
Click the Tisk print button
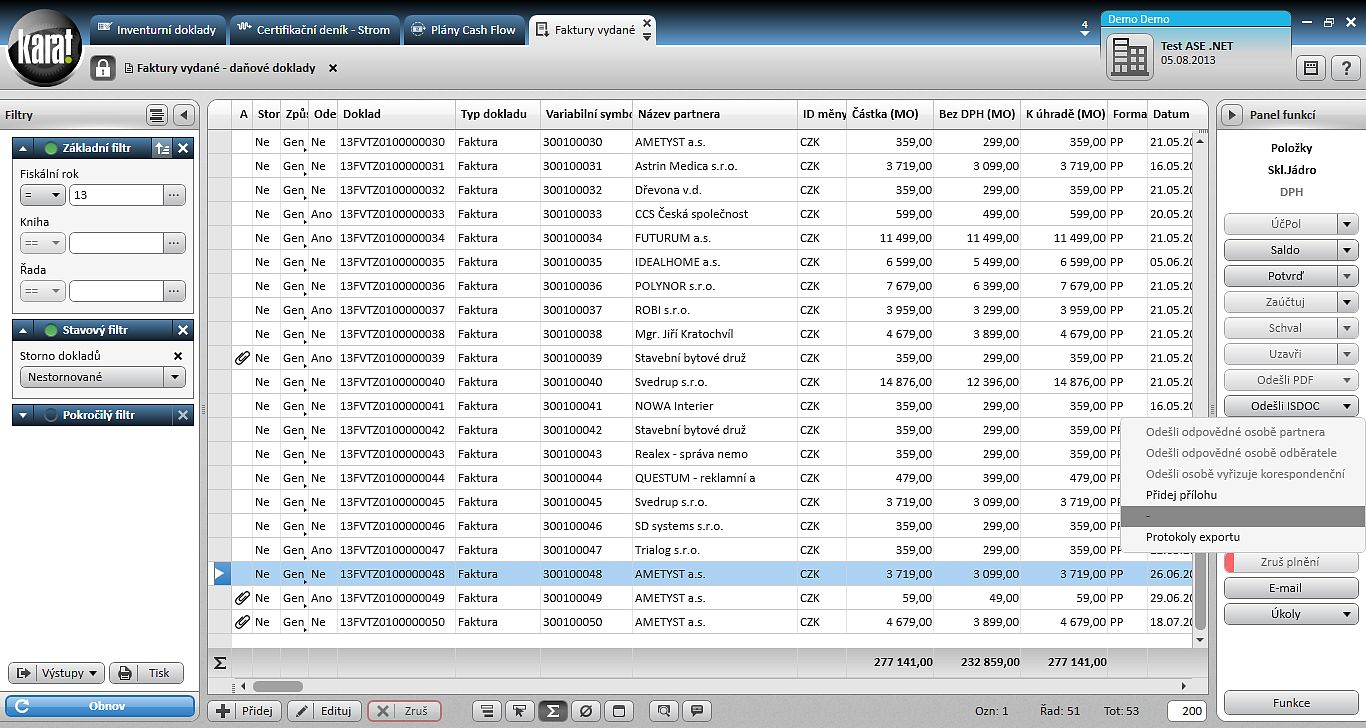click(147, 673)
